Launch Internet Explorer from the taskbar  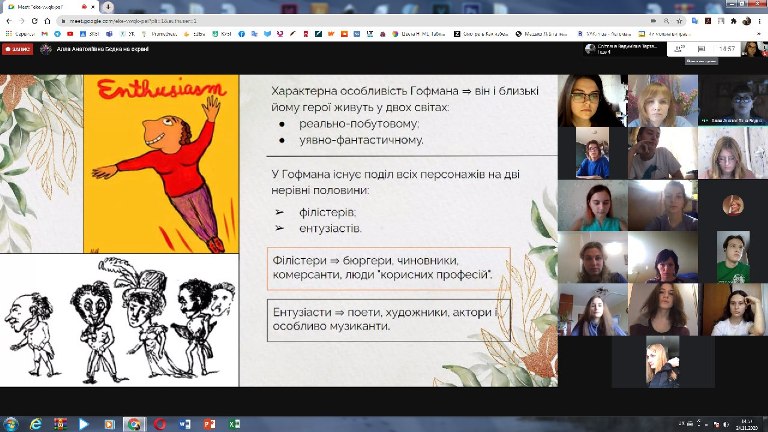pyautogui.click(x=35, y=424)
